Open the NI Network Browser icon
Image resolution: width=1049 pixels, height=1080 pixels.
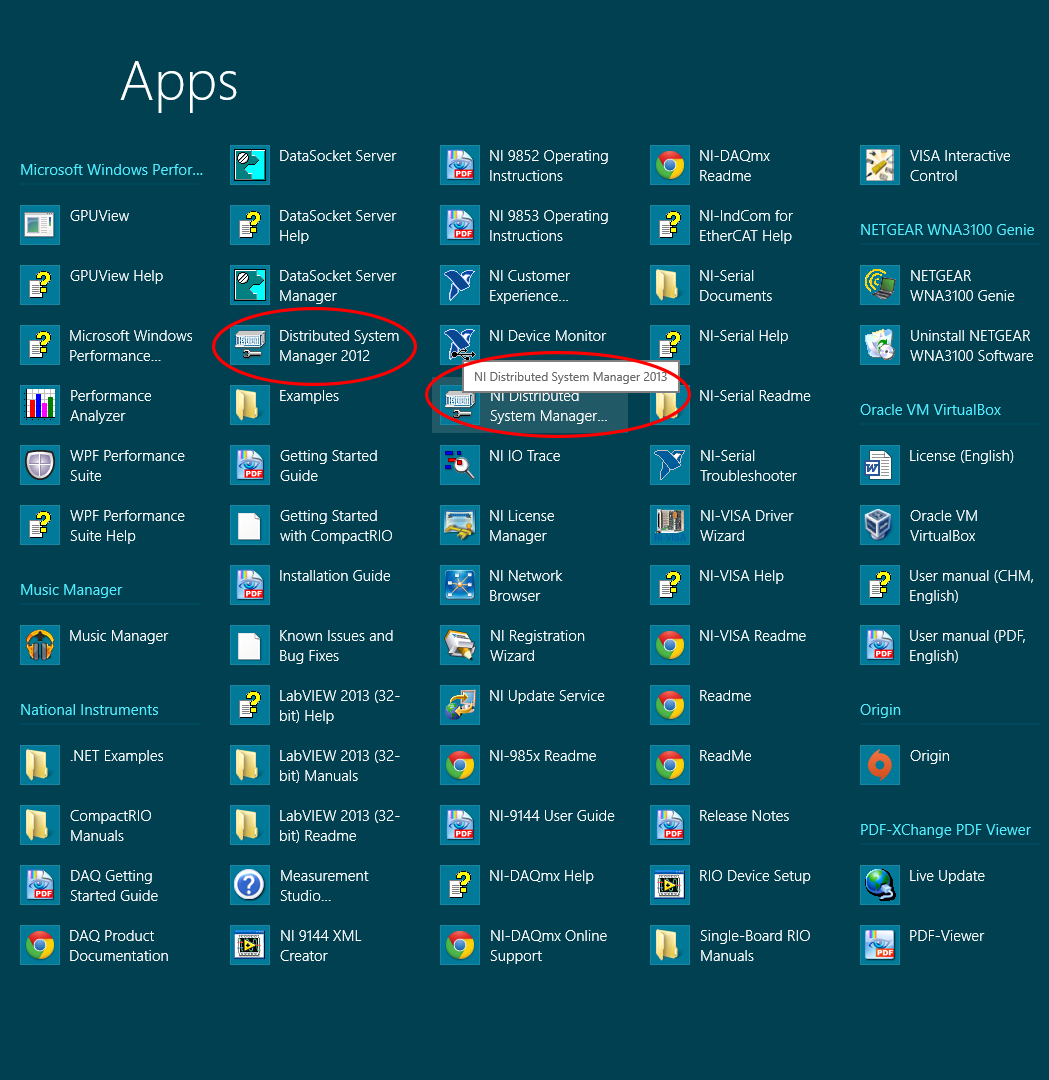coord(459,585)
